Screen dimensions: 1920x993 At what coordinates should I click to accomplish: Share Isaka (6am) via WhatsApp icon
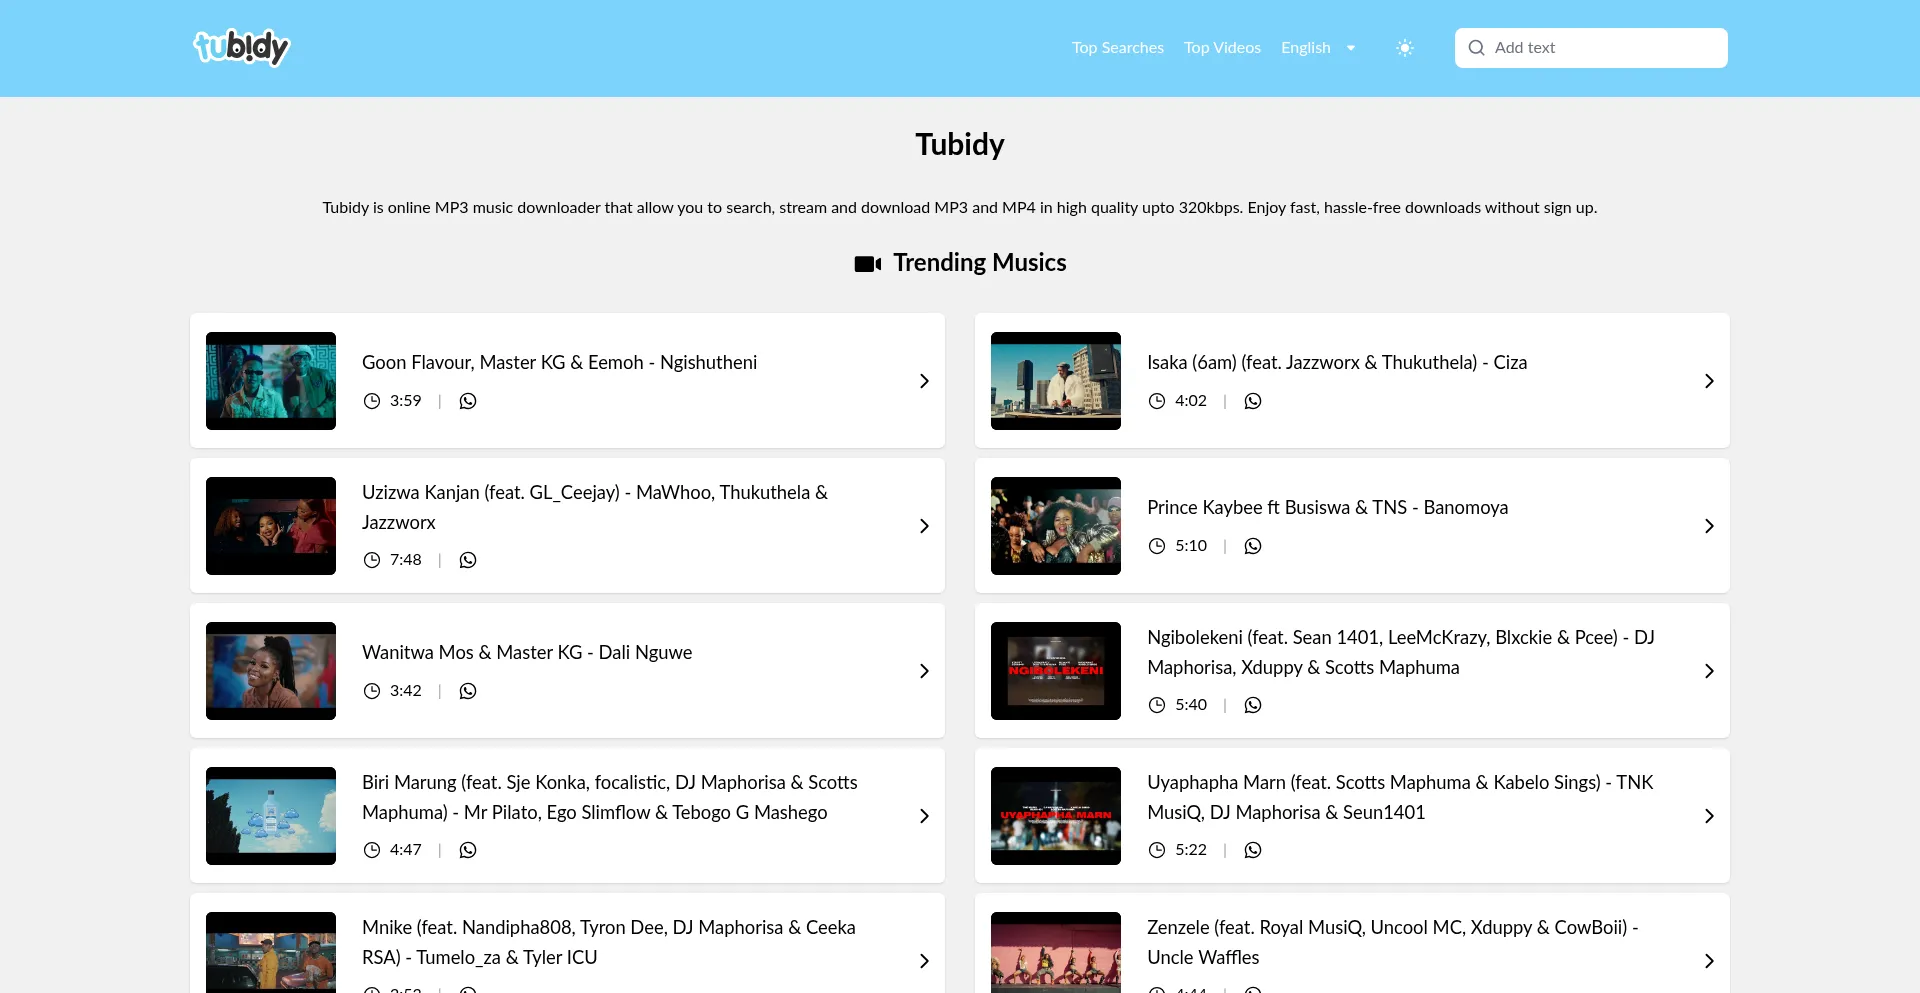click(1253, 401)
